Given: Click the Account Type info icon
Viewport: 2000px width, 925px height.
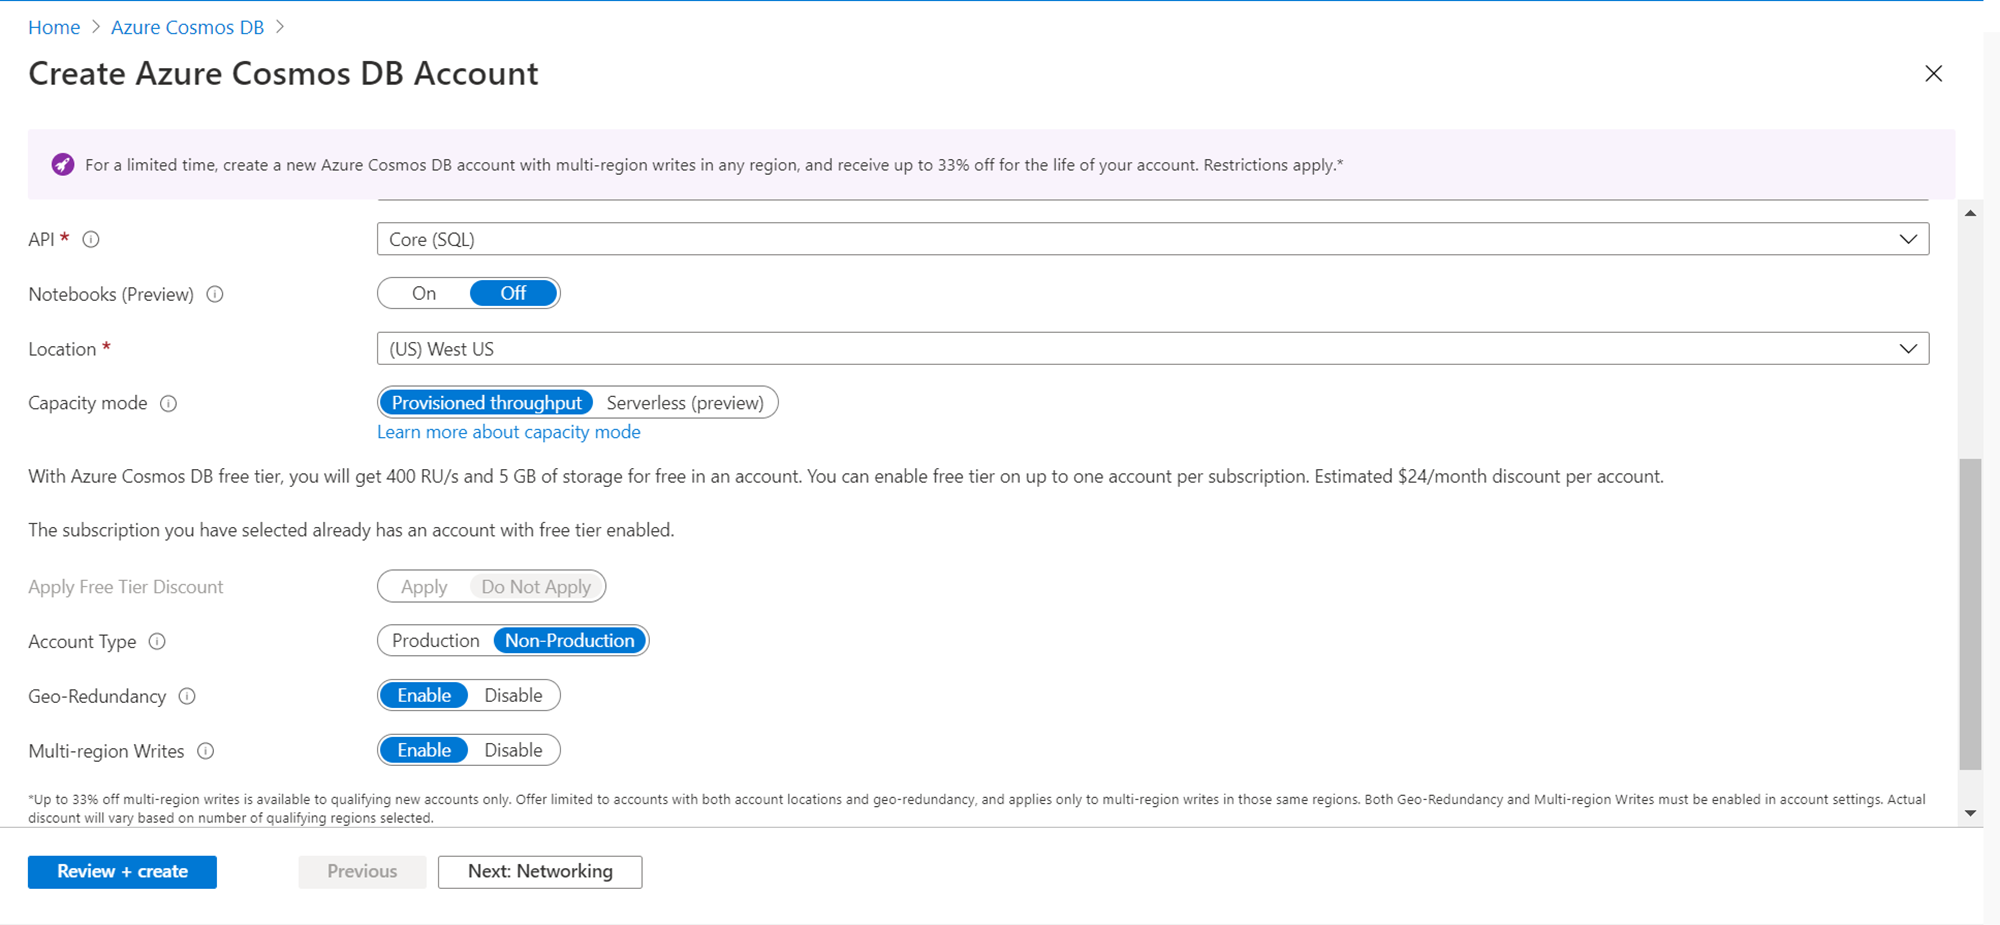Looking at the screenshot, I should tap(157, 641).
